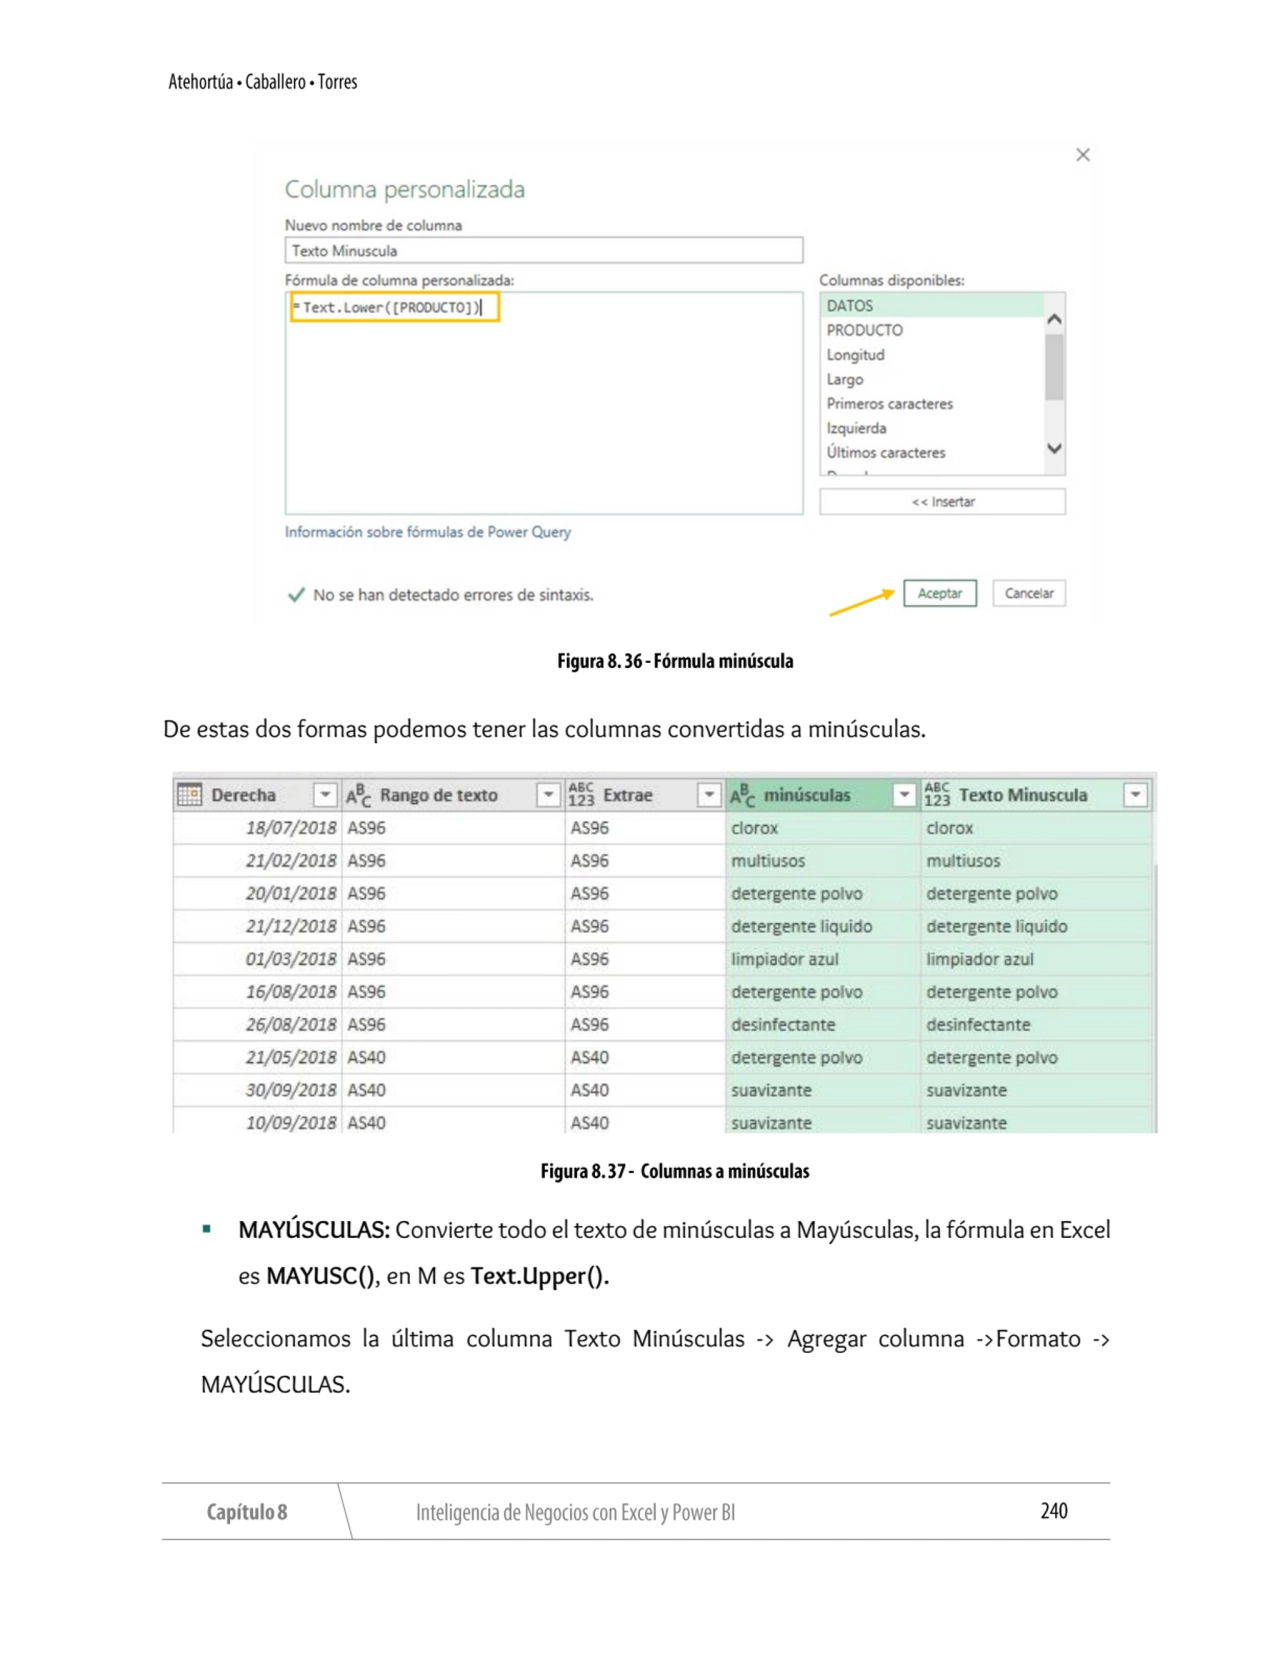Select Largo in available columns list

(932, 379)
